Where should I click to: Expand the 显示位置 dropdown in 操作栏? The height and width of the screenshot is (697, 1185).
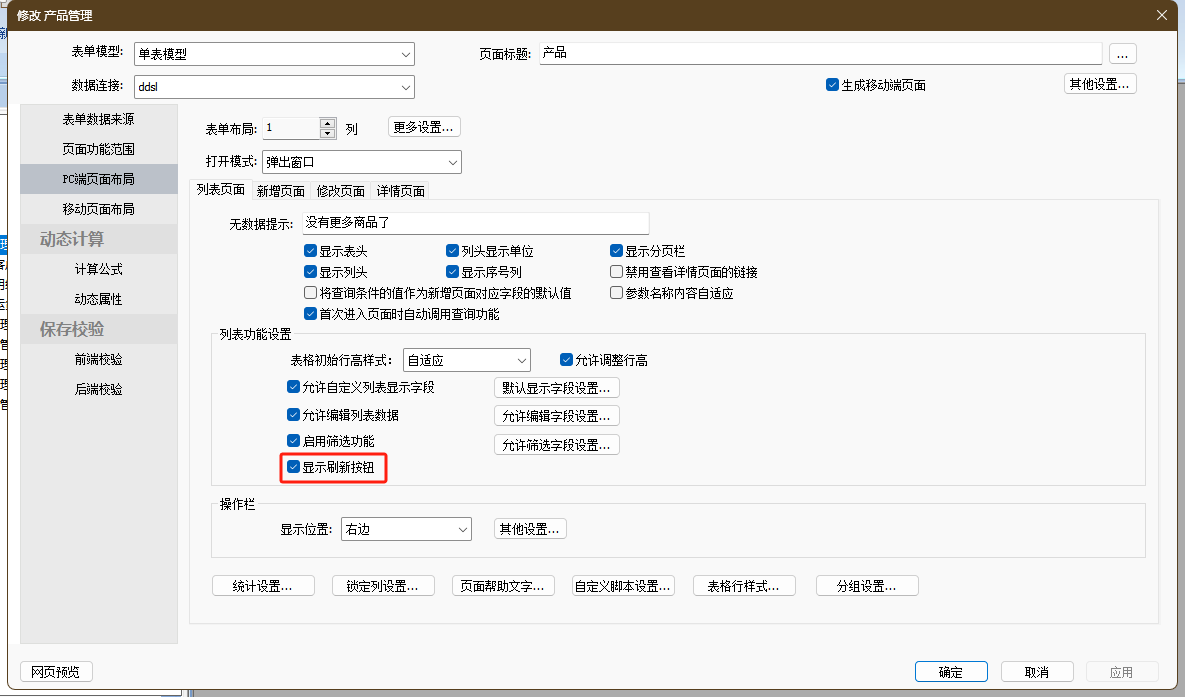pos(463,529)
